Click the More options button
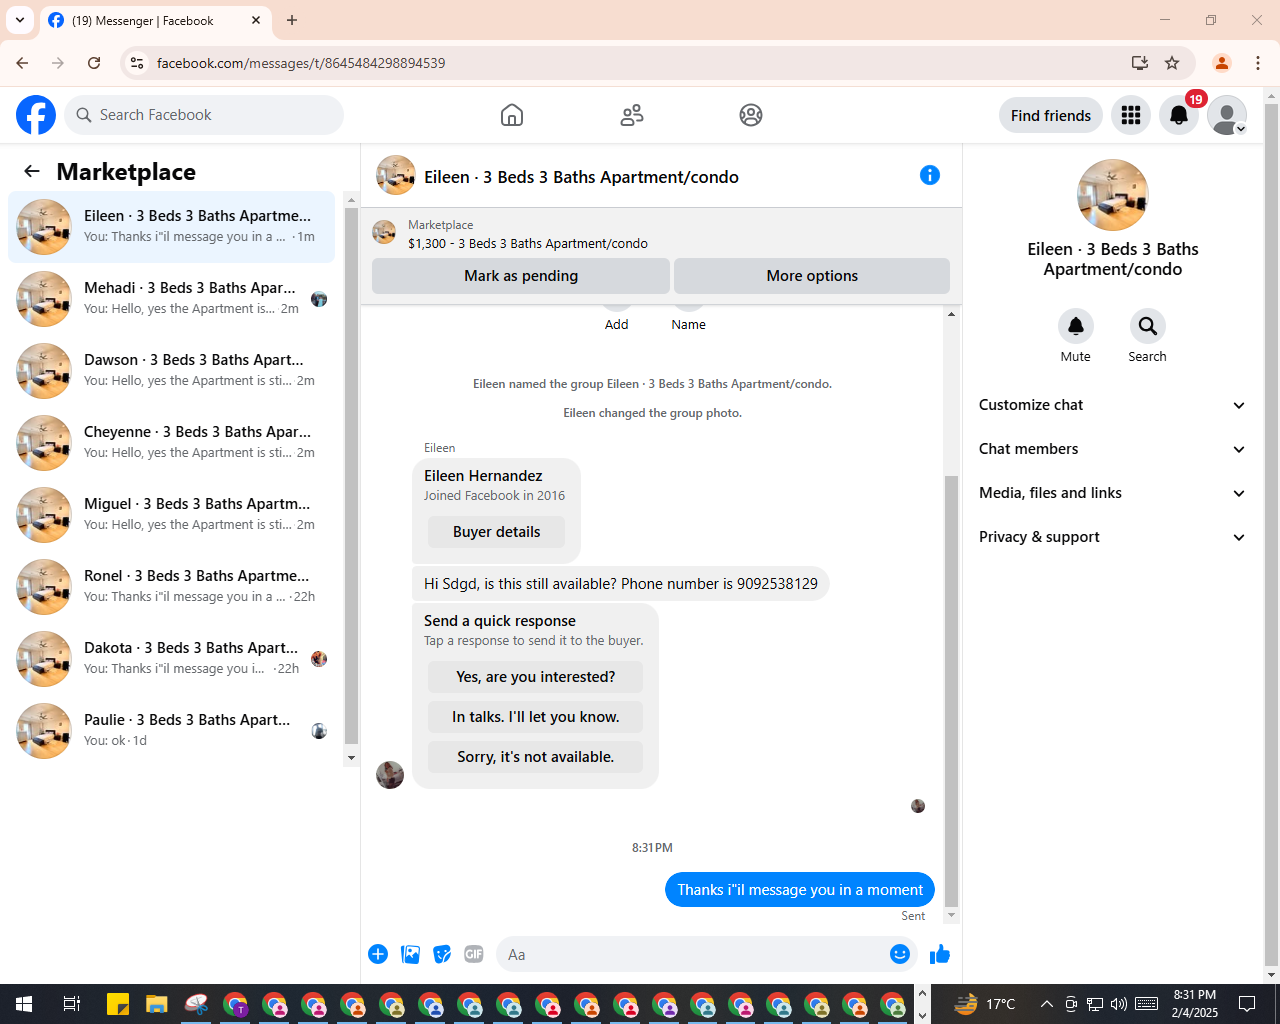 812,276
